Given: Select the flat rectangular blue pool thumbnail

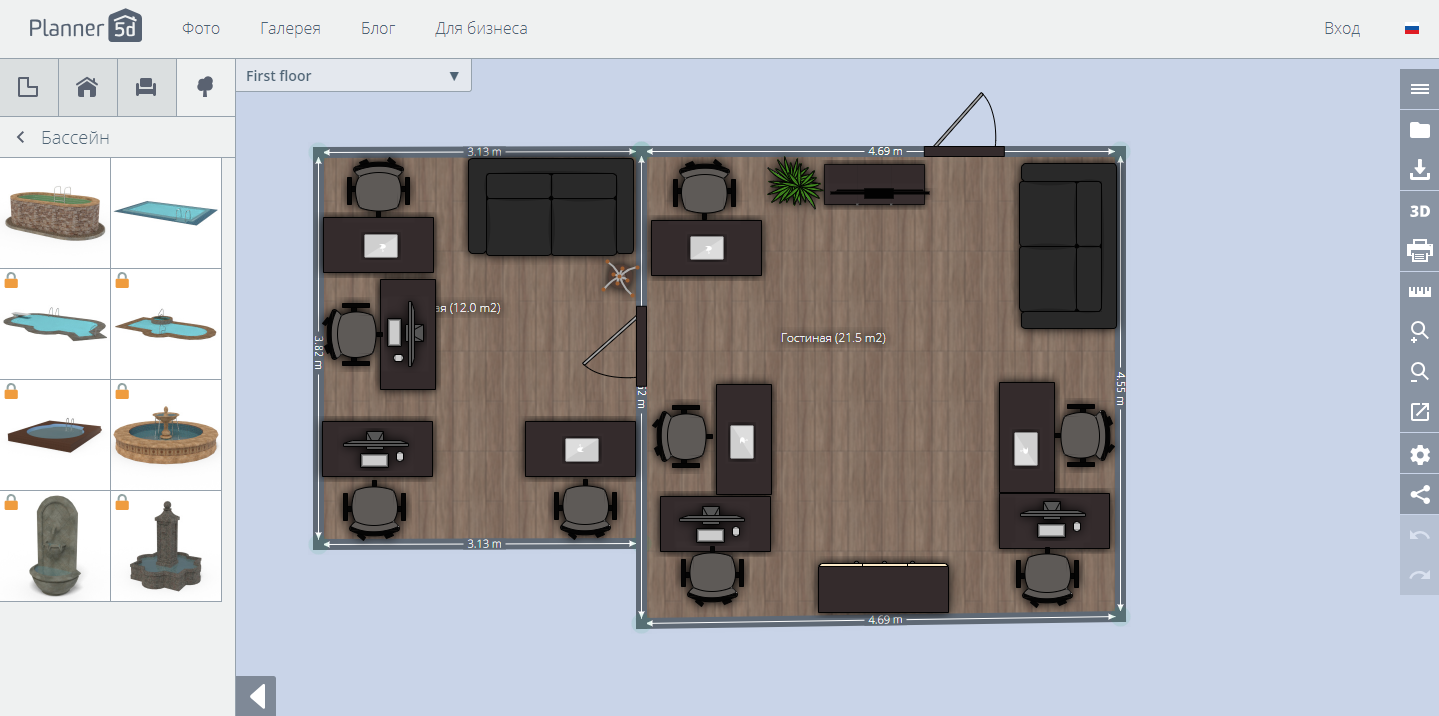Looking at the screenshot, I should pos(166,213).
